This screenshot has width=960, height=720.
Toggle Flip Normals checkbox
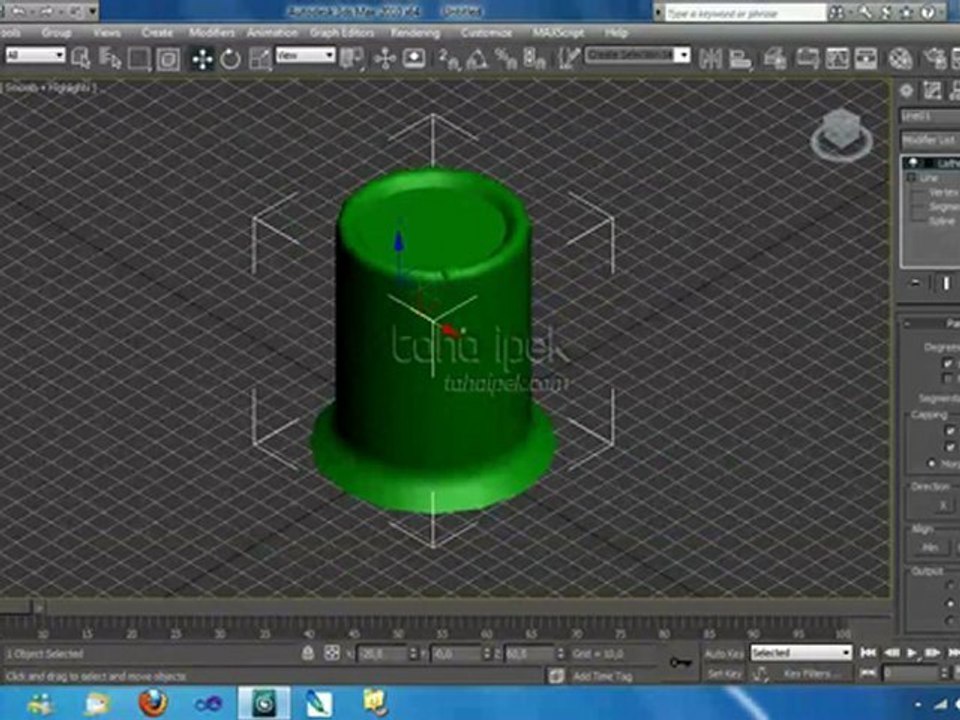(948, 378)
